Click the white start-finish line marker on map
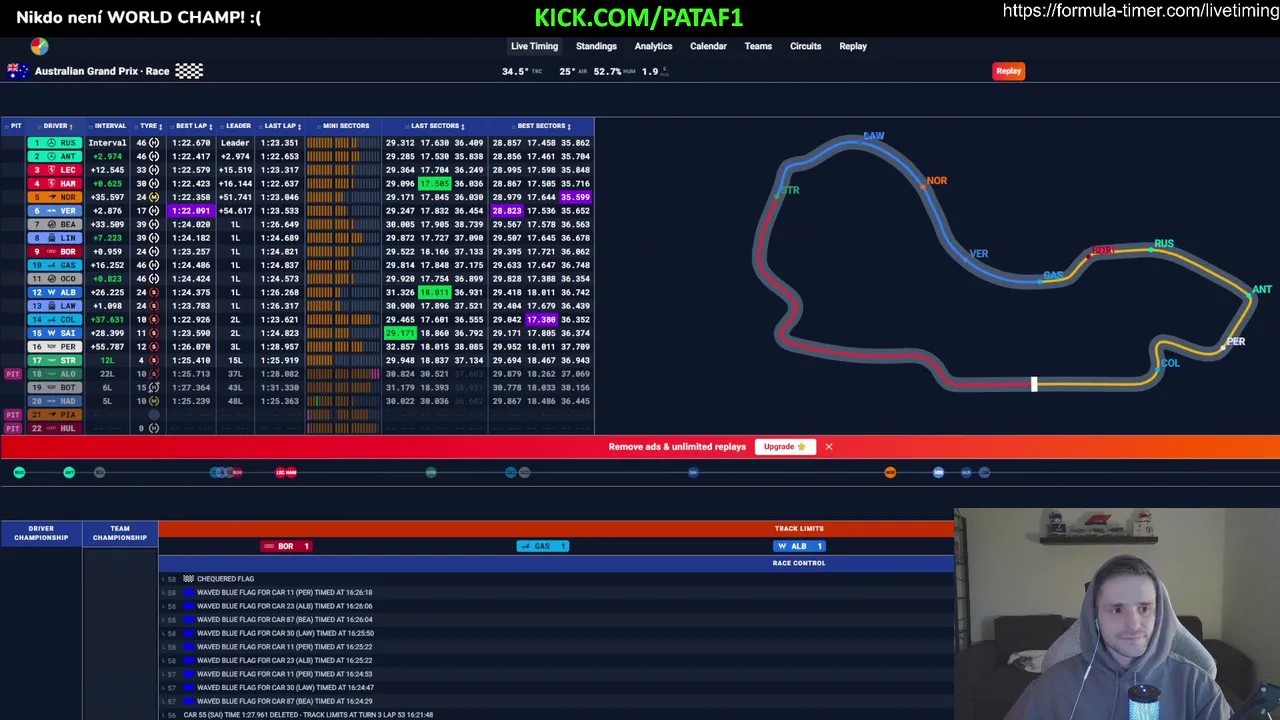The width and height of the screenshot is (1280, 720). [1034, 384]
